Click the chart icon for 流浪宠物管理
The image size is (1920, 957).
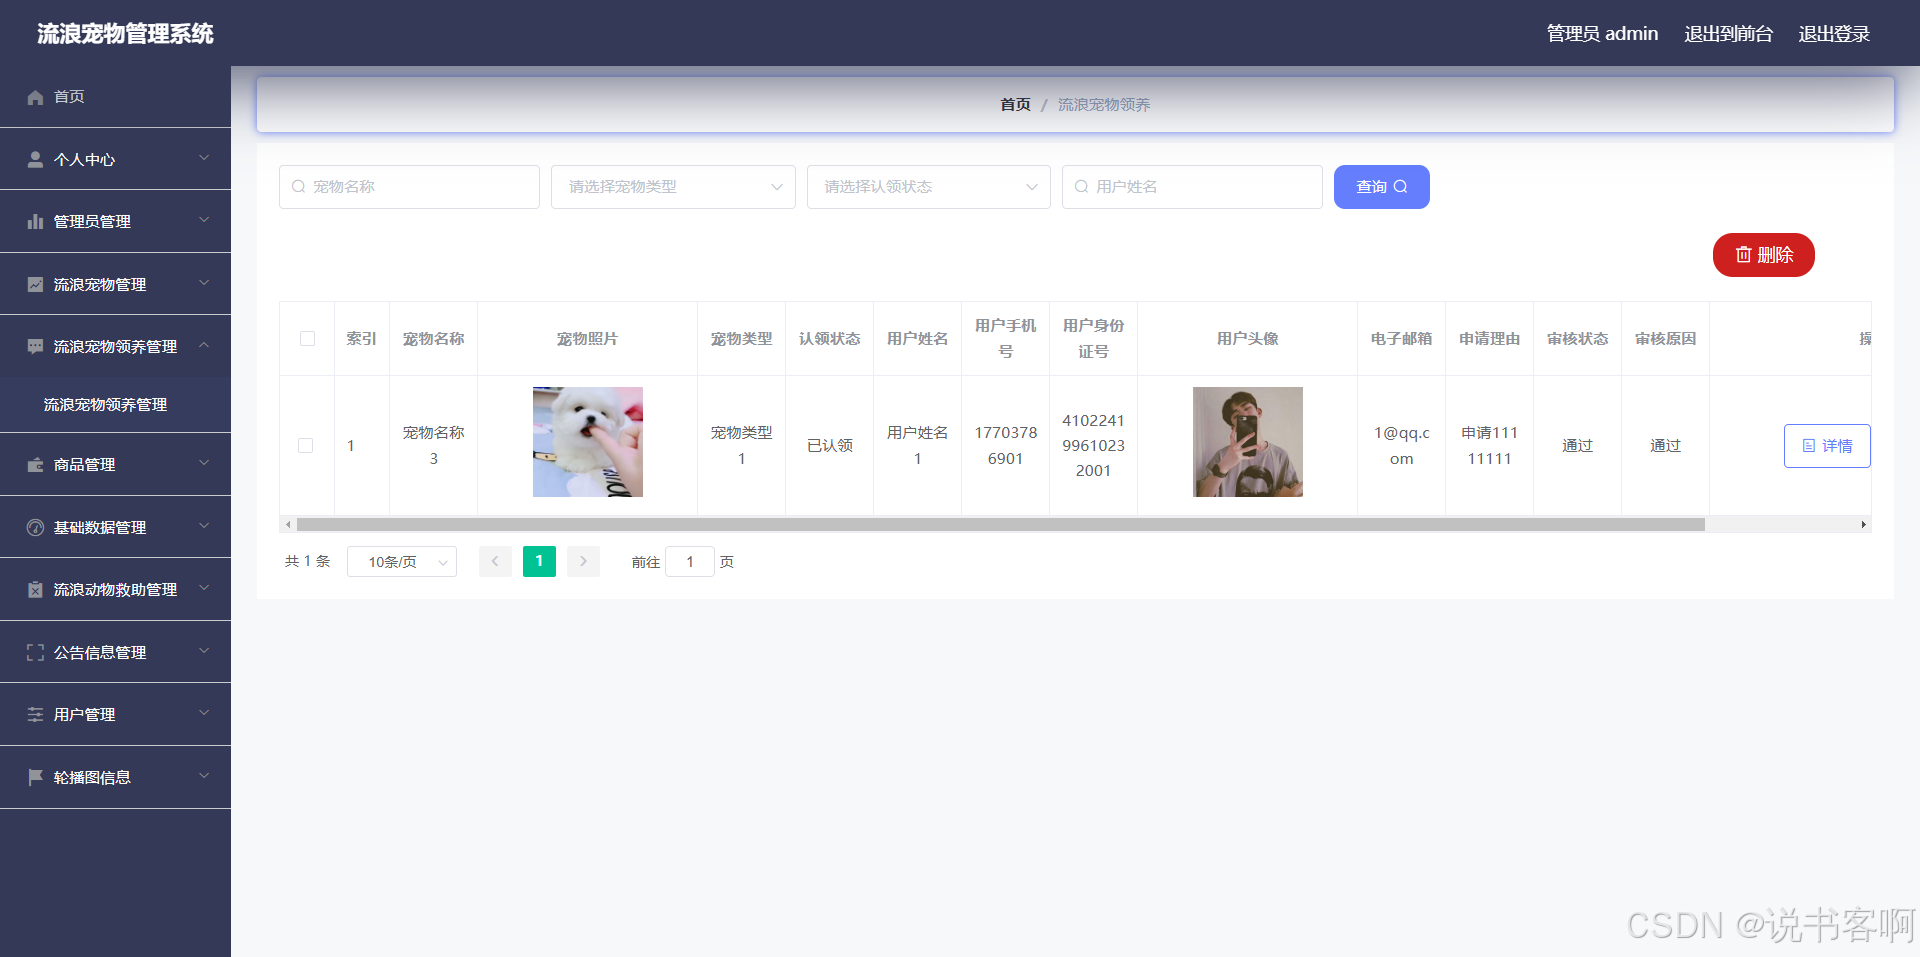coord(35,284)
